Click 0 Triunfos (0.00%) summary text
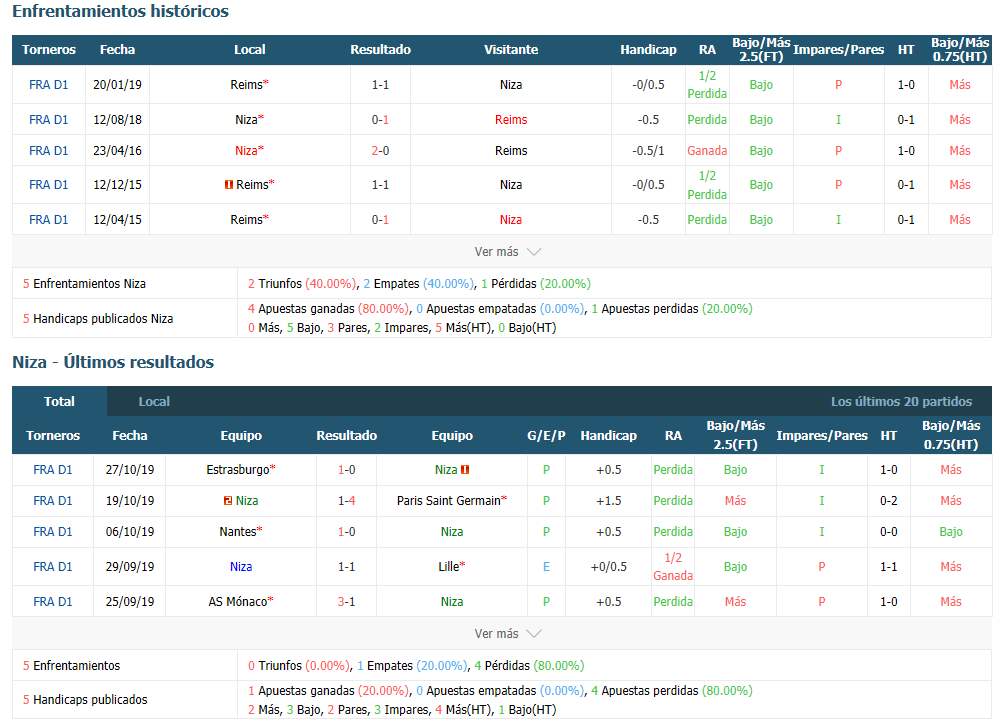 299,666
